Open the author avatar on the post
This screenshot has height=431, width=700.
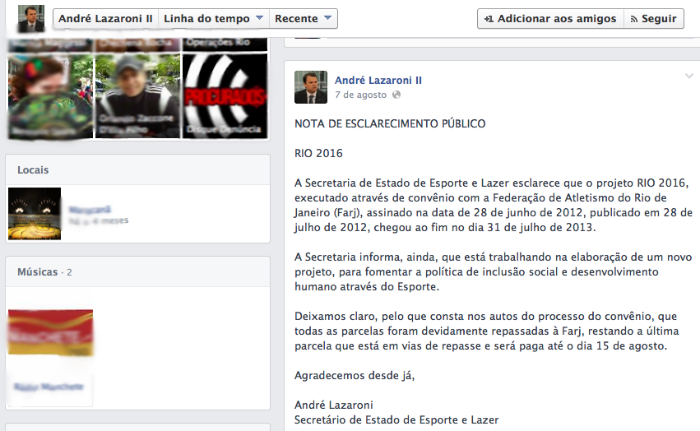[x=311, y=87]
